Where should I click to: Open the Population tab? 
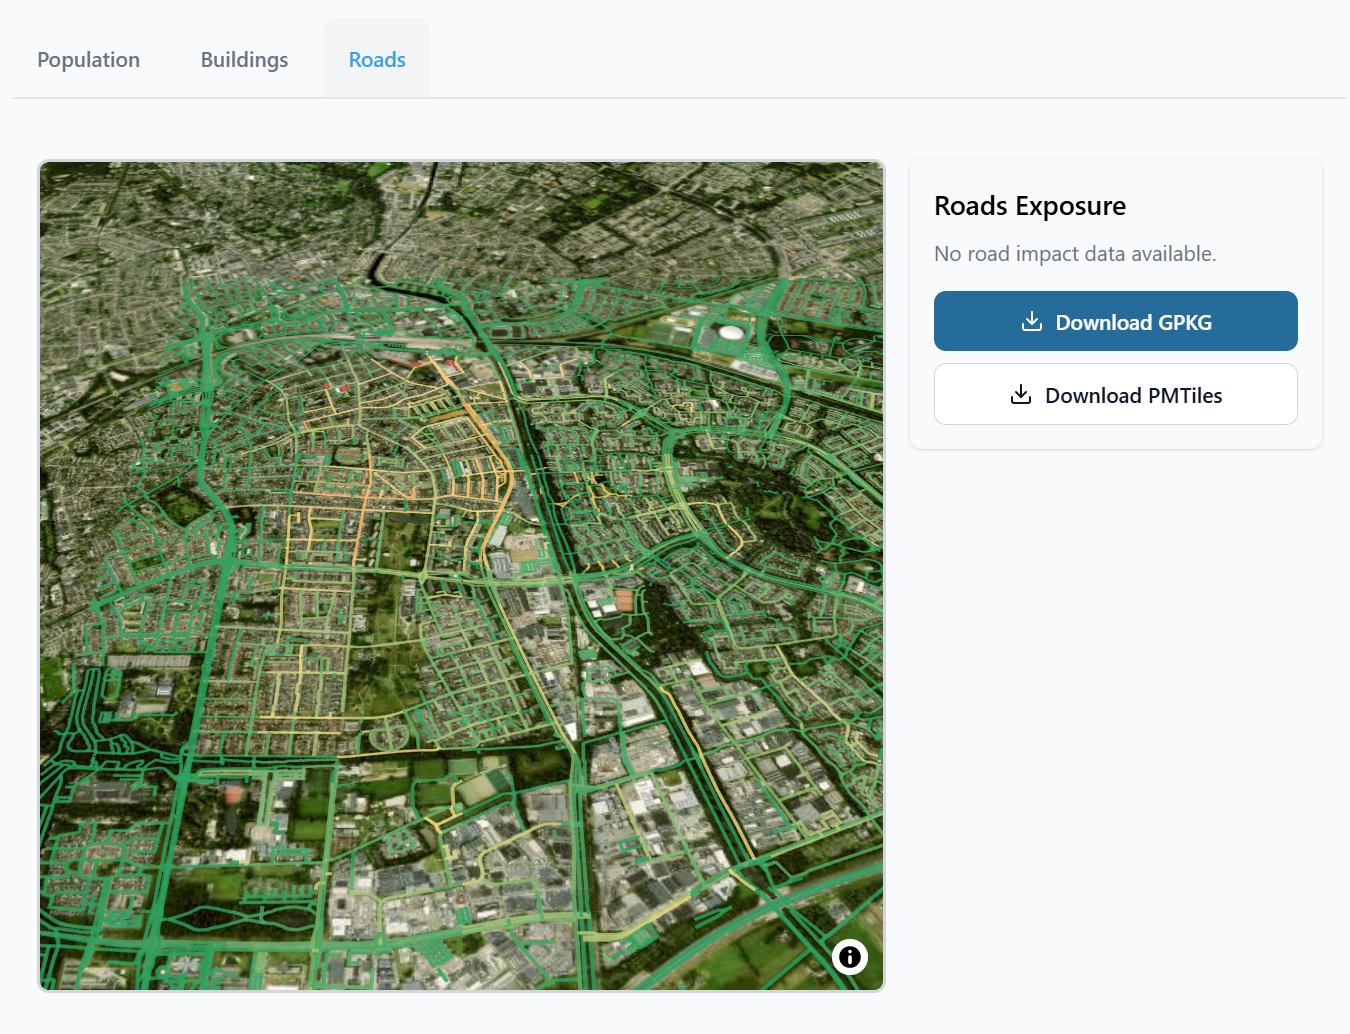(x=88, y=60)
